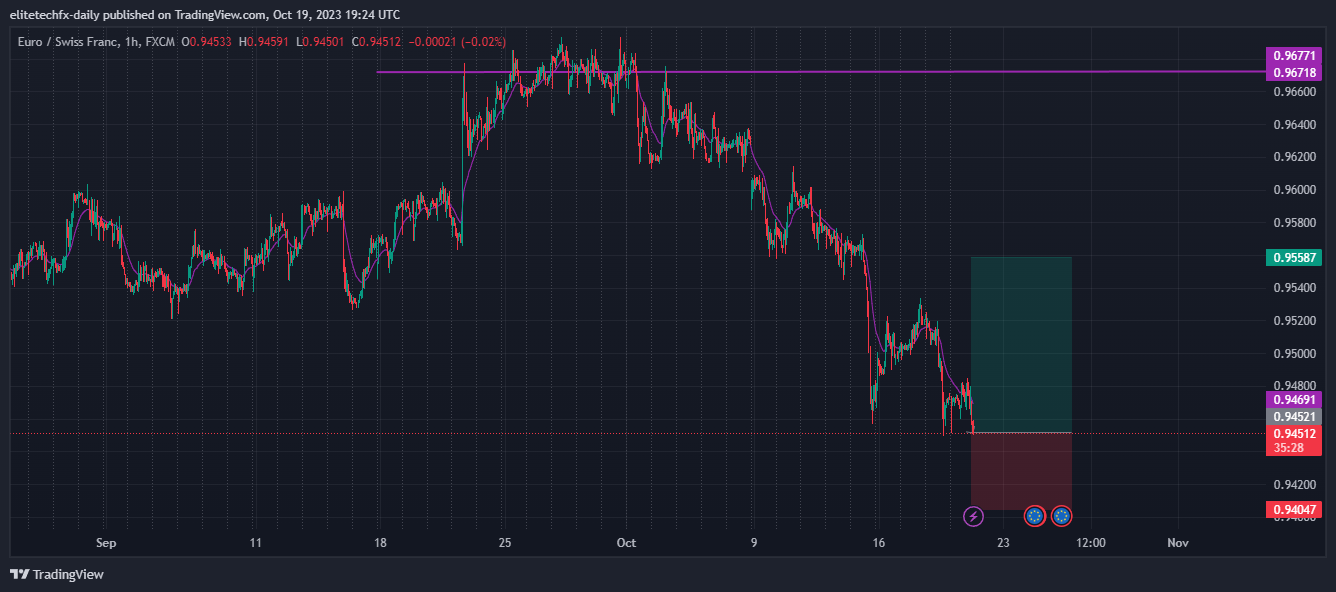The image size is (1336, 592).
Task: Click the red 0.94512 current price label
Action: pyautogui.click(x=1294, y=433)
